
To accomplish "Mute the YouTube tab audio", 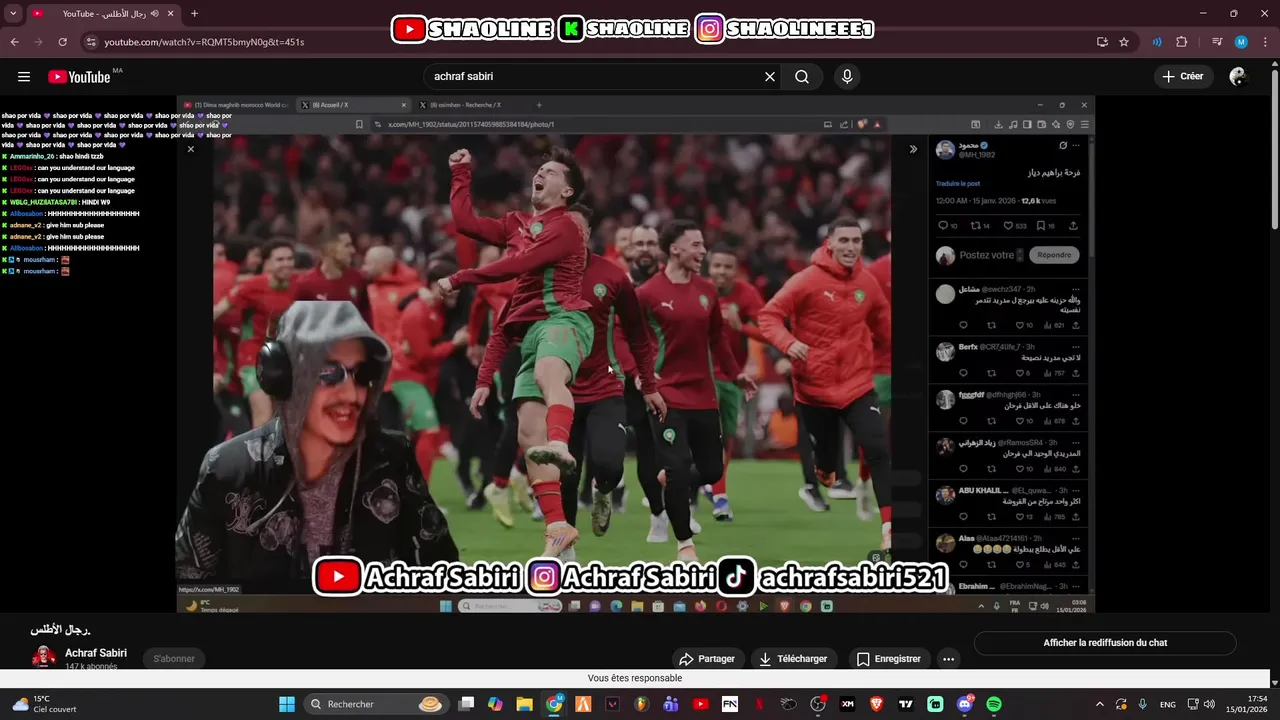I will 155,14.
